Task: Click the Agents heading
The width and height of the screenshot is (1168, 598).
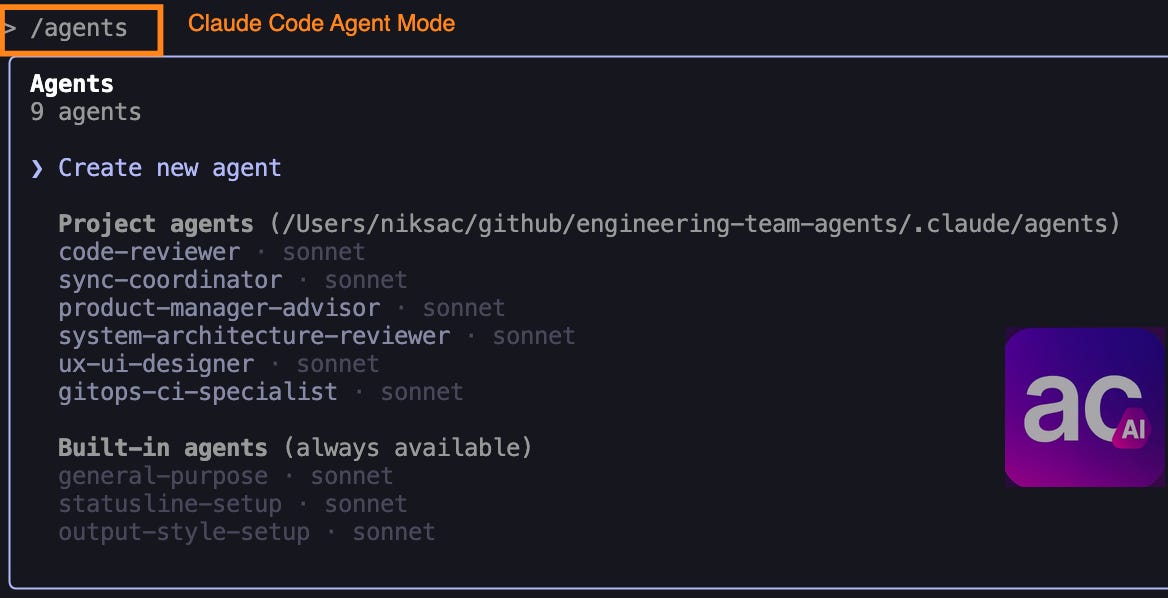Action: coord(71,83)
